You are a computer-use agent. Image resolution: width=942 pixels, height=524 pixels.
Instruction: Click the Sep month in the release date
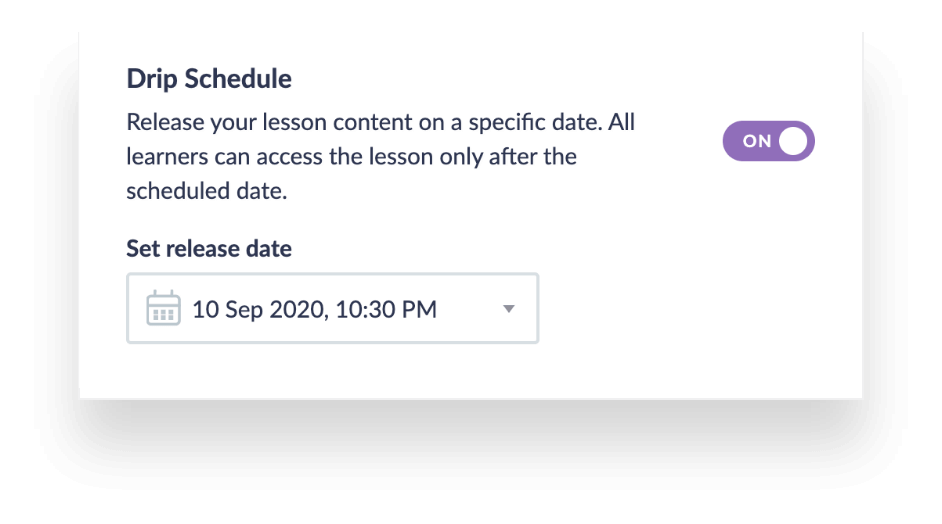click(x=244, y=311)
